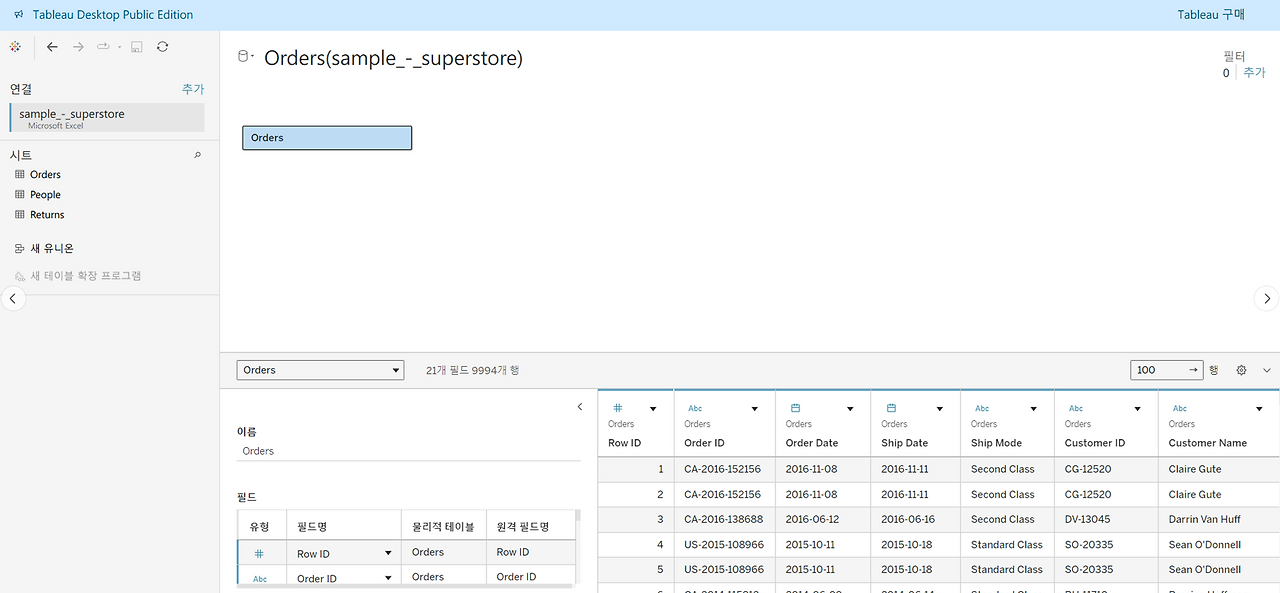Select the sample_-_superstore connection
1280x593 pixels.
pos(107,117)
